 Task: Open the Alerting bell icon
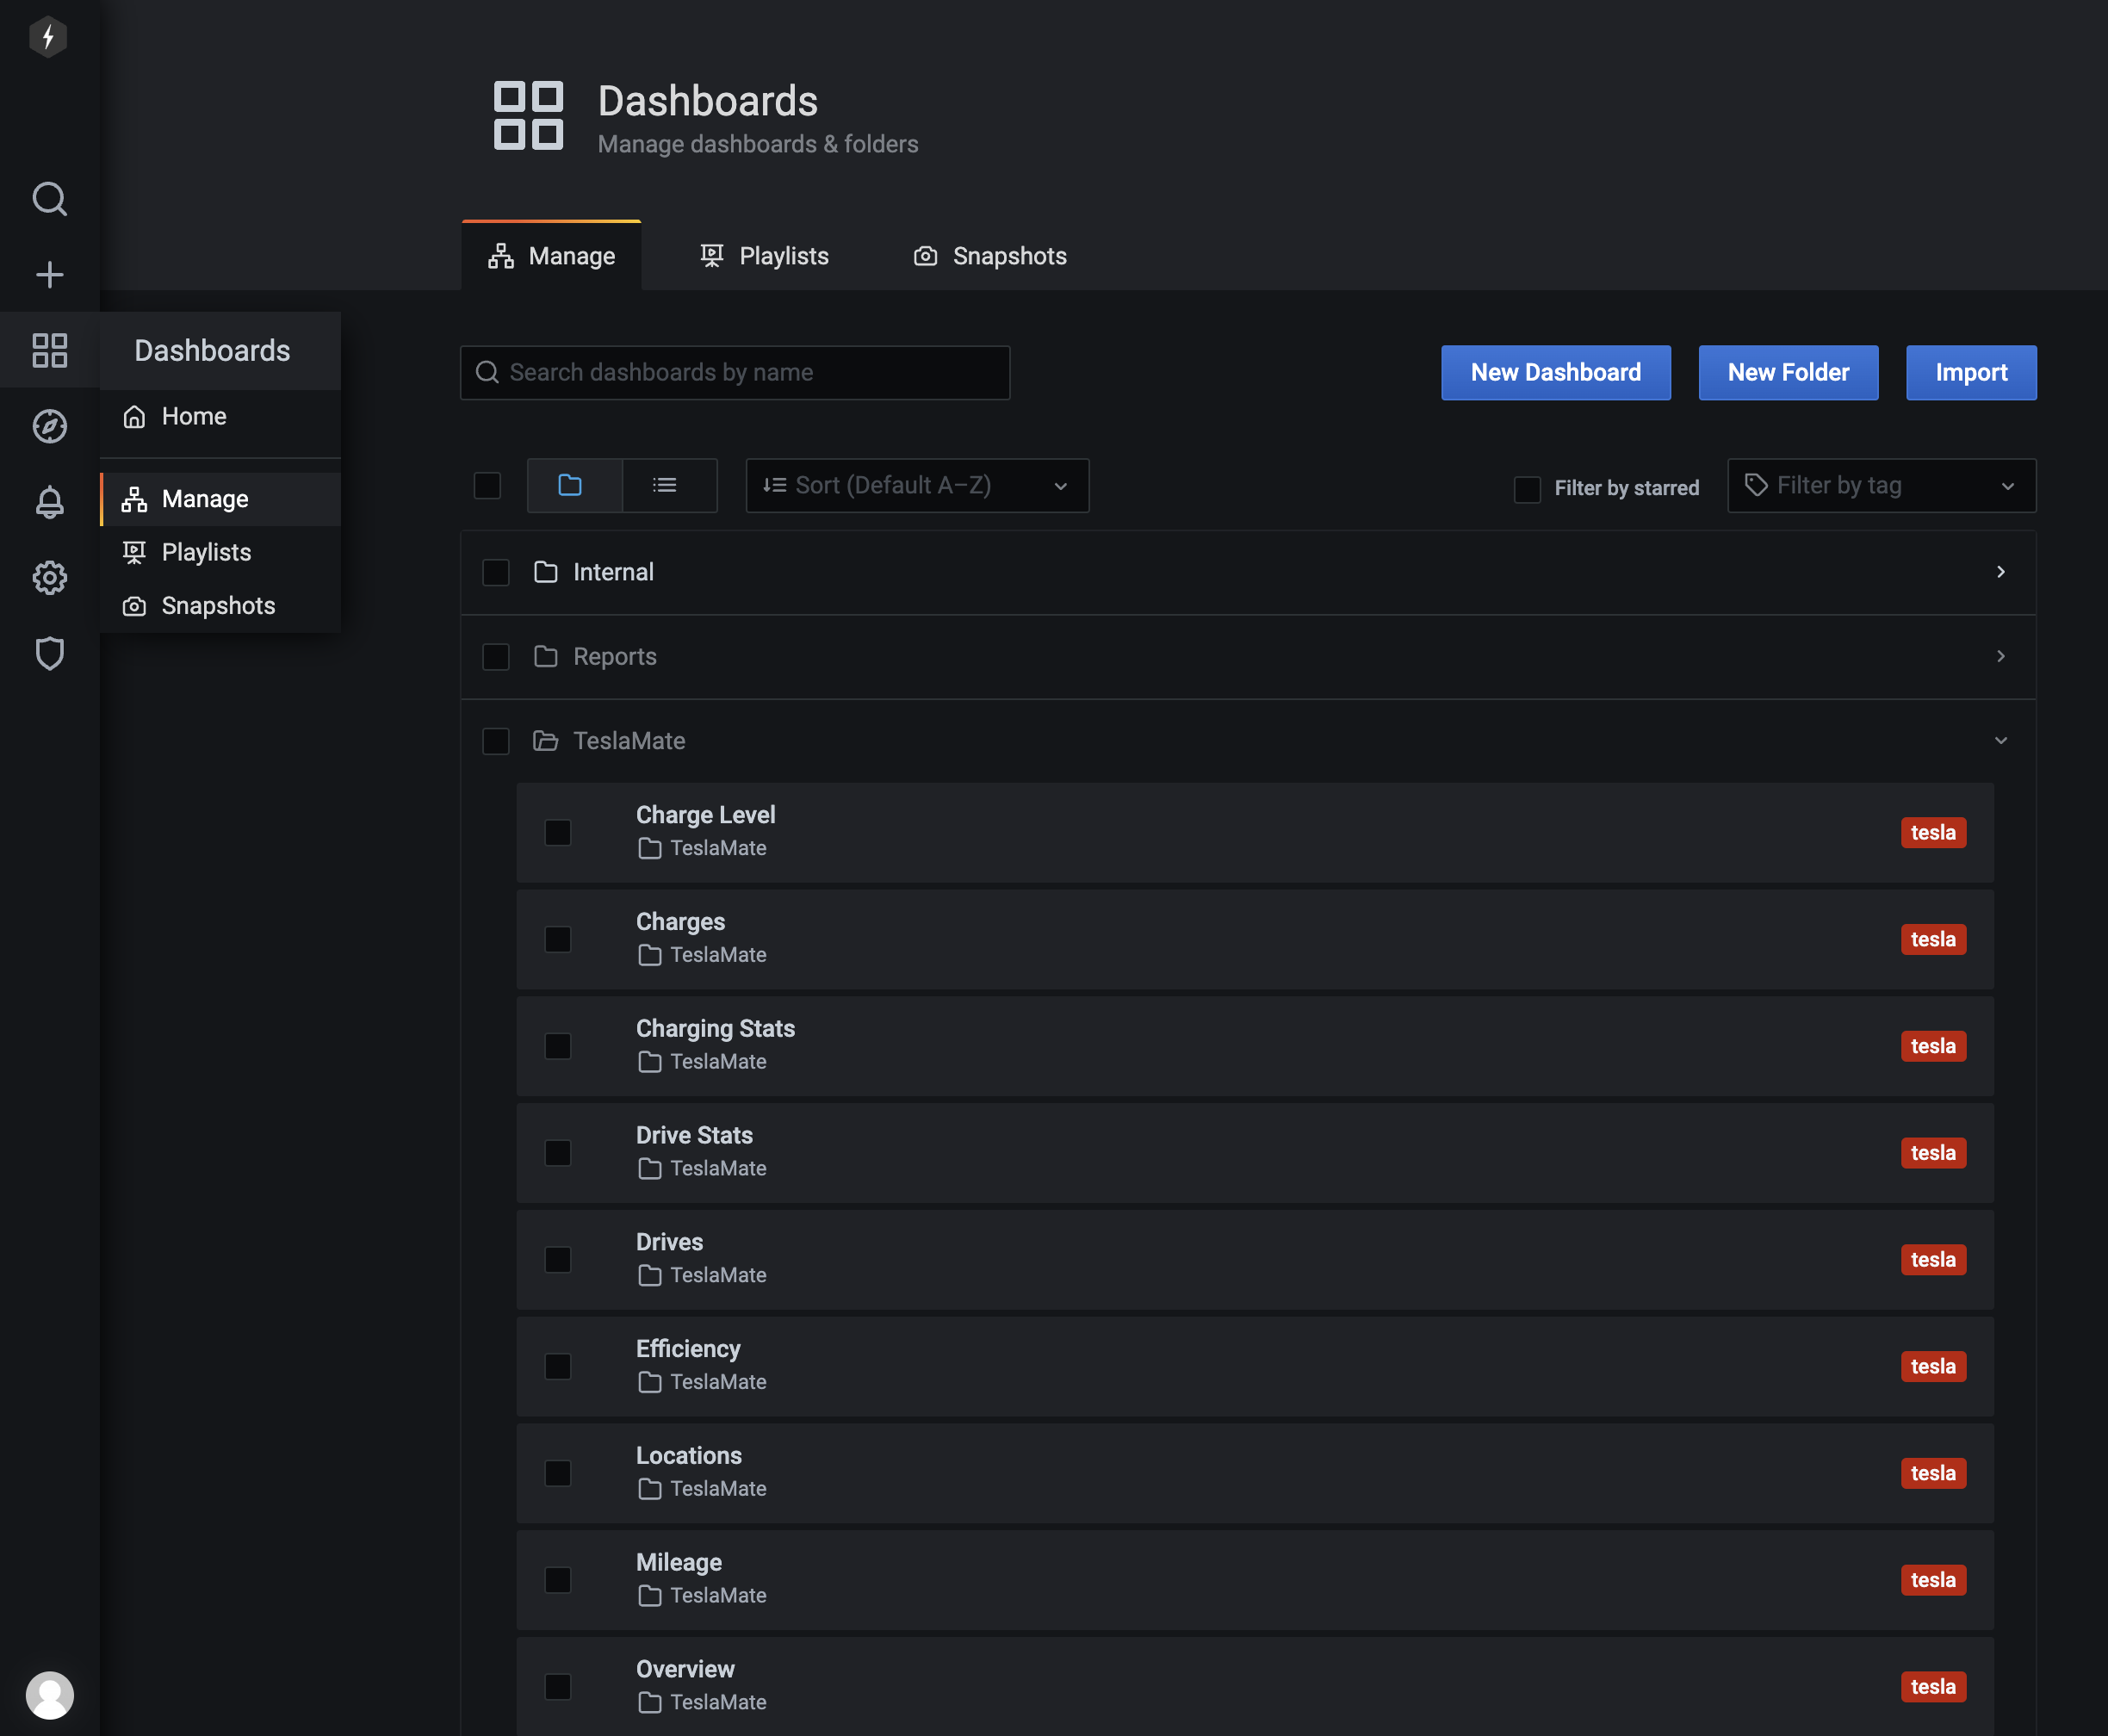pyautogui.click(x=49, y=501)
